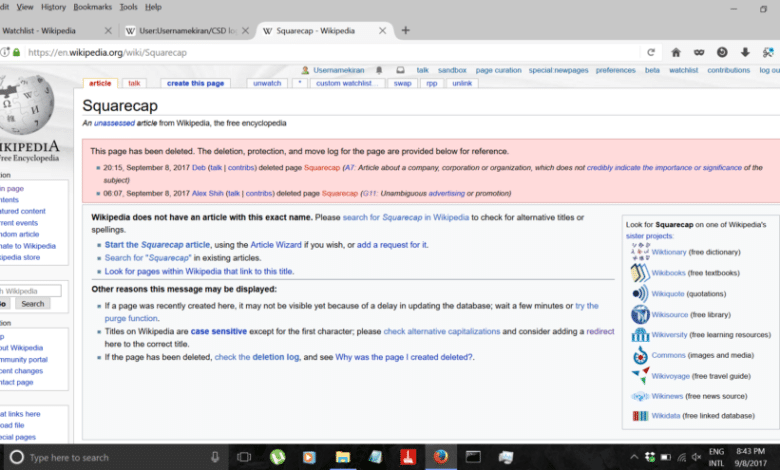780x470 pixels.
Task: Click the Search button in the sidebar
Action: (33, 304)
